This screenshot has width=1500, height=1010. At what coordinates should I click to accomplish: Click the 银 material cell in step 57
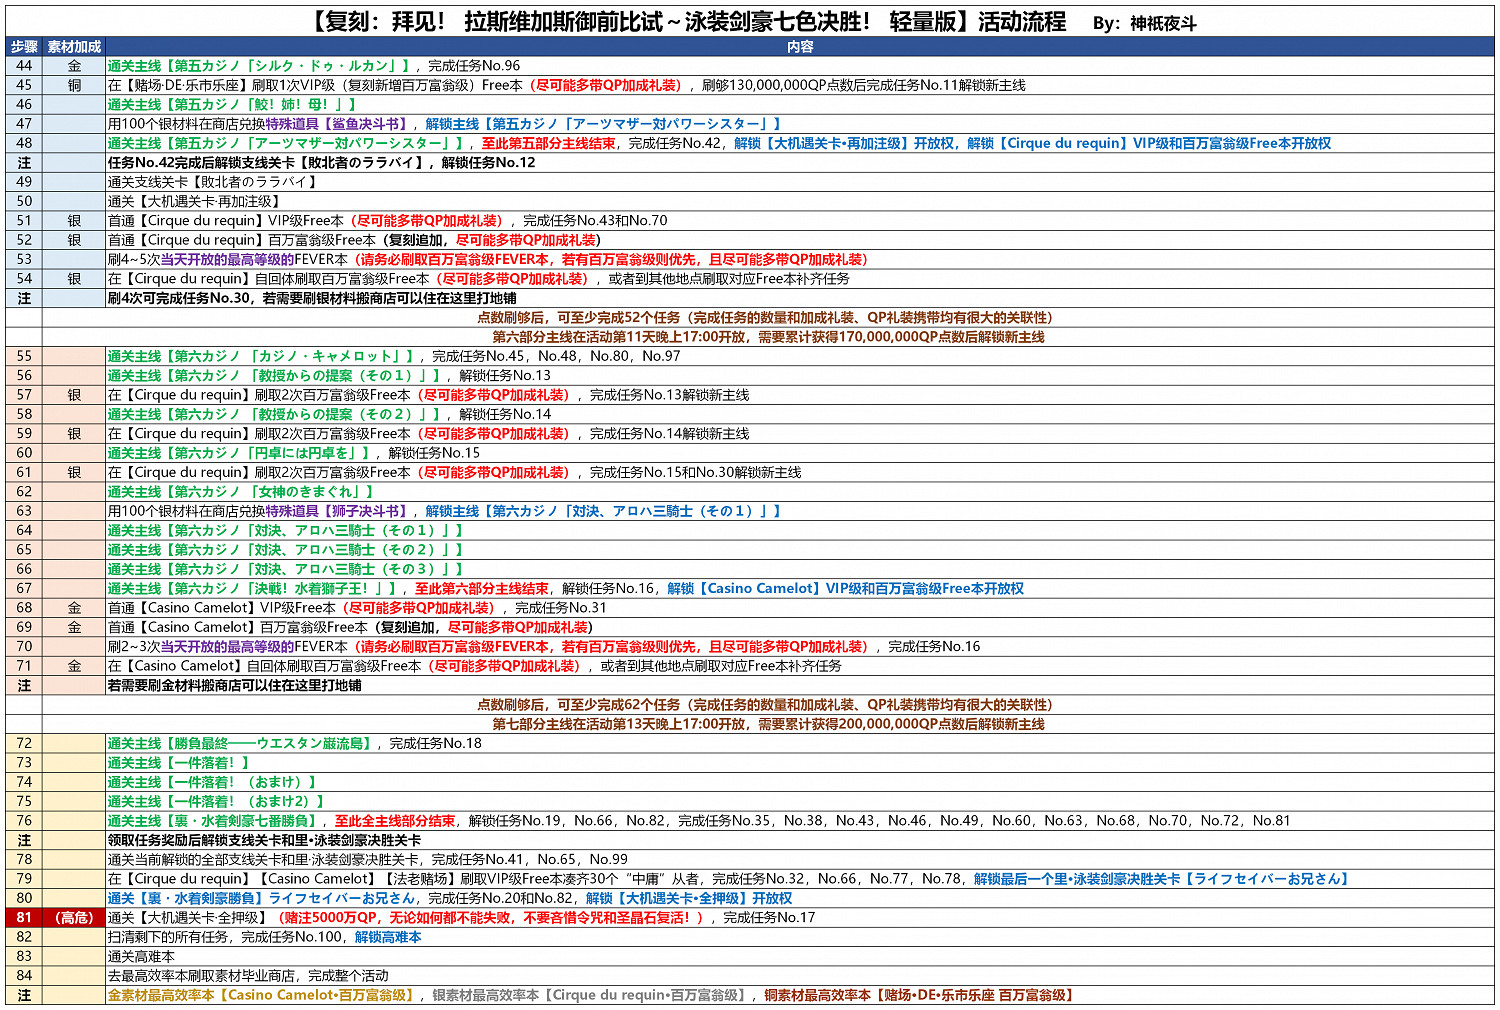tap(74, 396)
